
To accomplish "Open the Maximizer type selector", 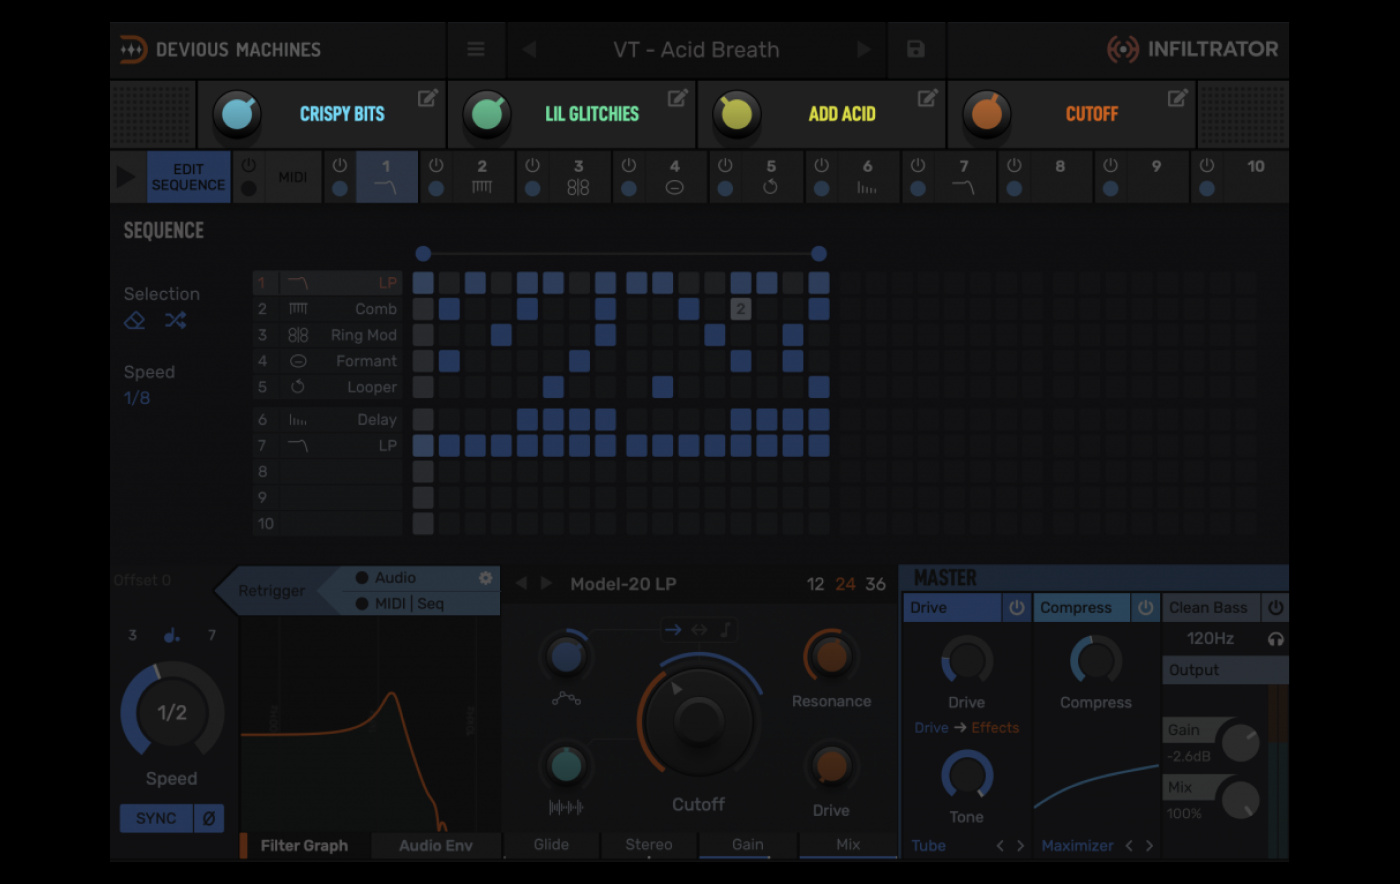I will pyautogui.click(x=1077, y=846).
